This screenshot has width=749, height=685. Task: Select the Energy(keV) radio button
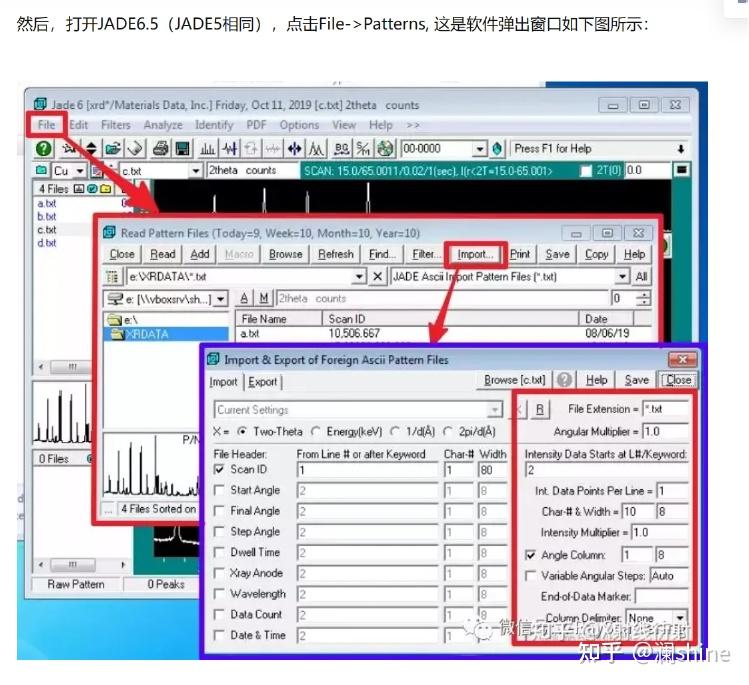pos(316,431)
